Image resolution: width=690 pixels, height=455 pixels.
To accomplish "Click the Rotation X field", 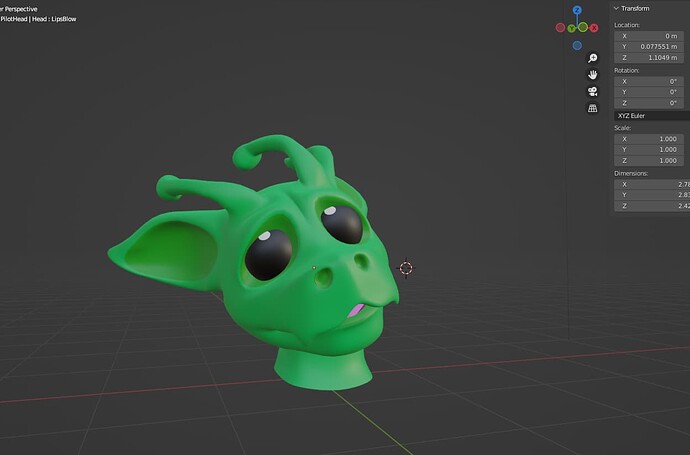I will 649,81.
